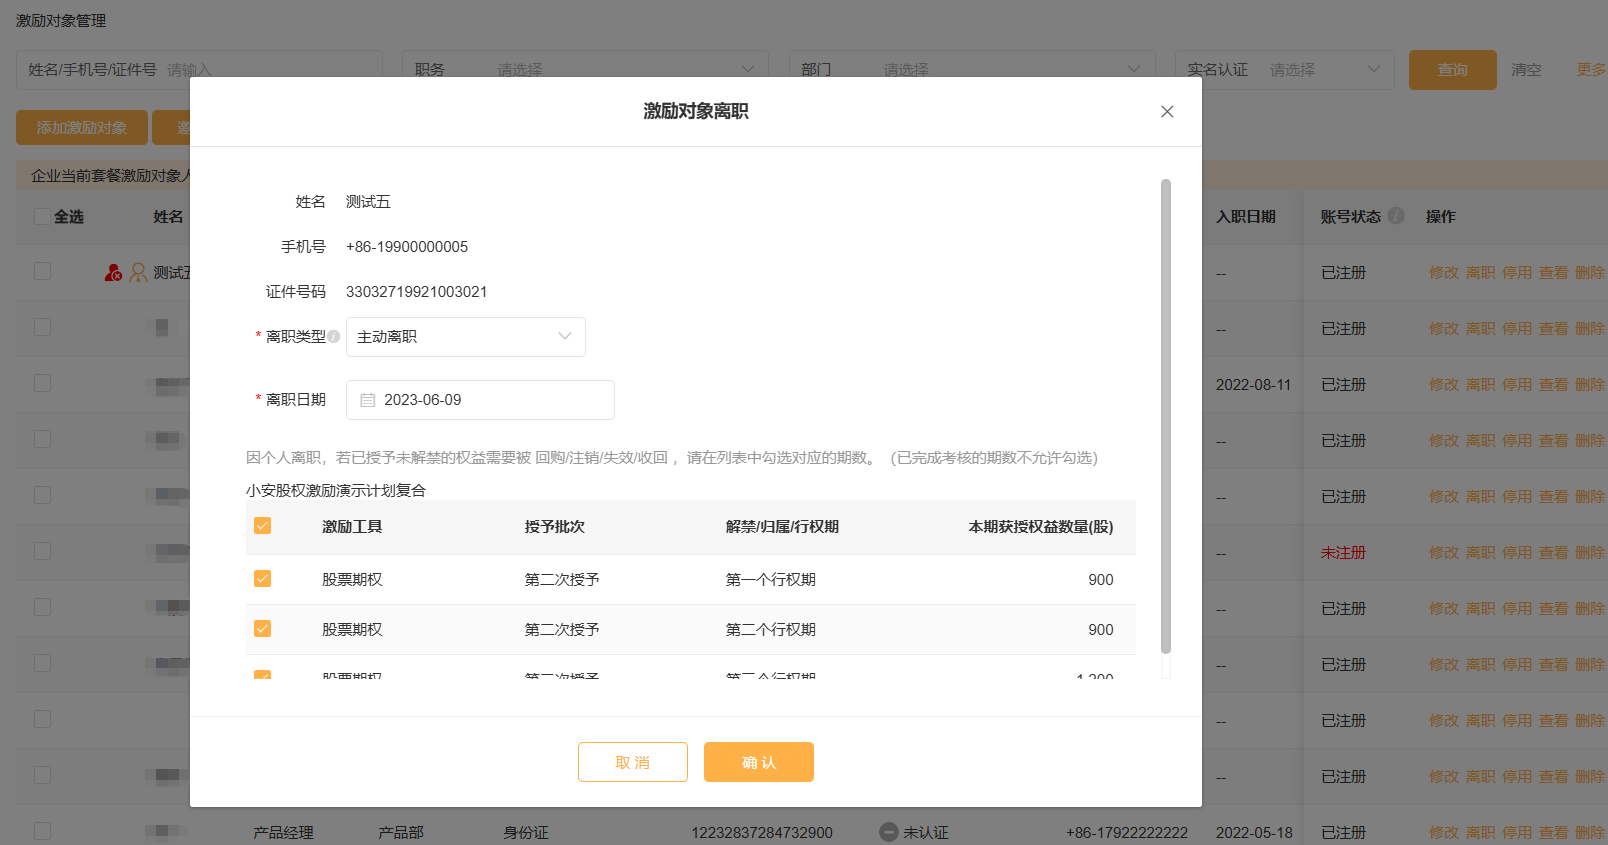
Task: Uncheck the 第一个行权期 stock option row
Action: pos(263,579)
